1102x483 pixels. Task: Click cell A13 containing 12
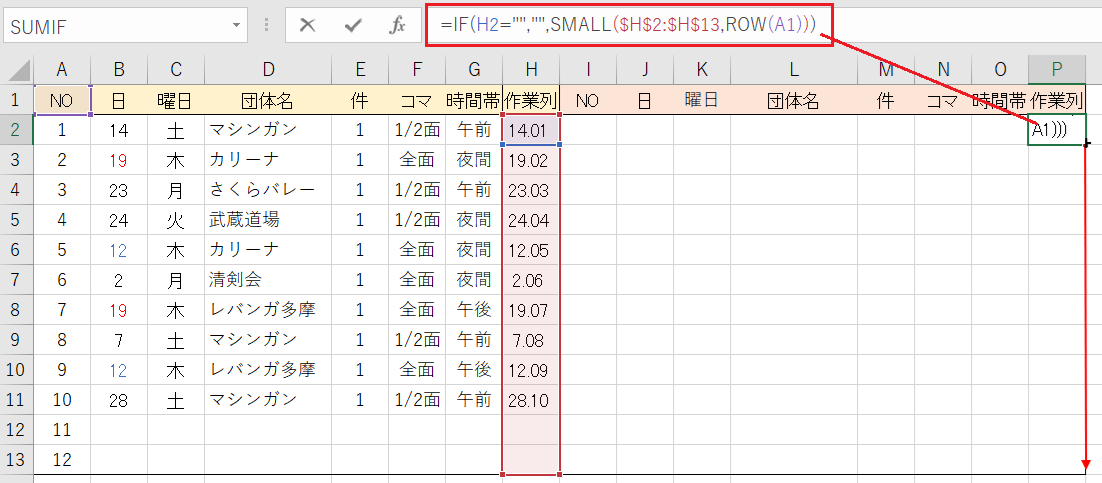pyautogui.click(x=62, y=460)
